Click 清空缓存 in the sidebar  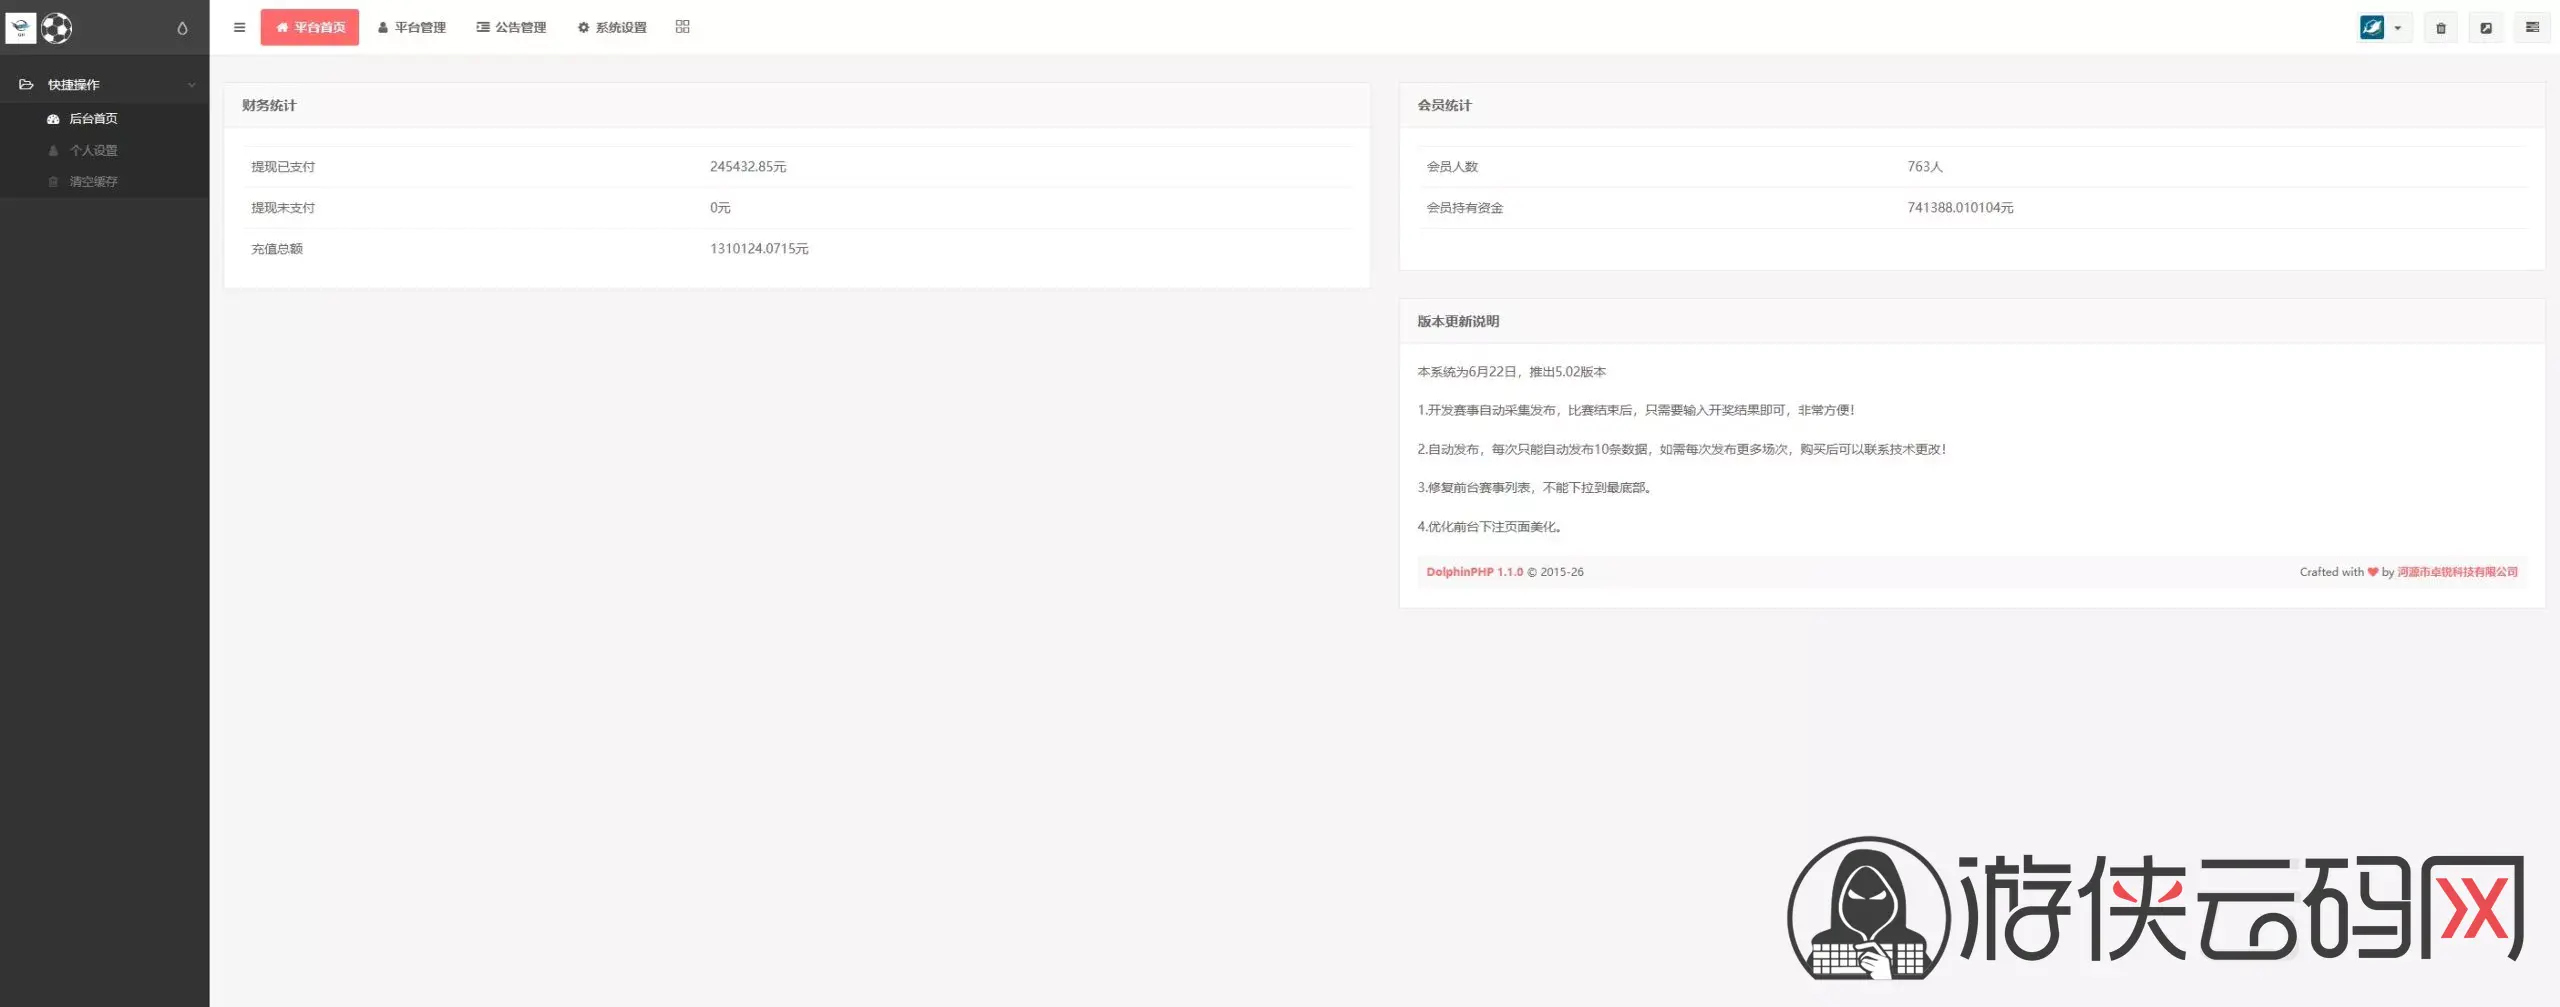[93, 182]
